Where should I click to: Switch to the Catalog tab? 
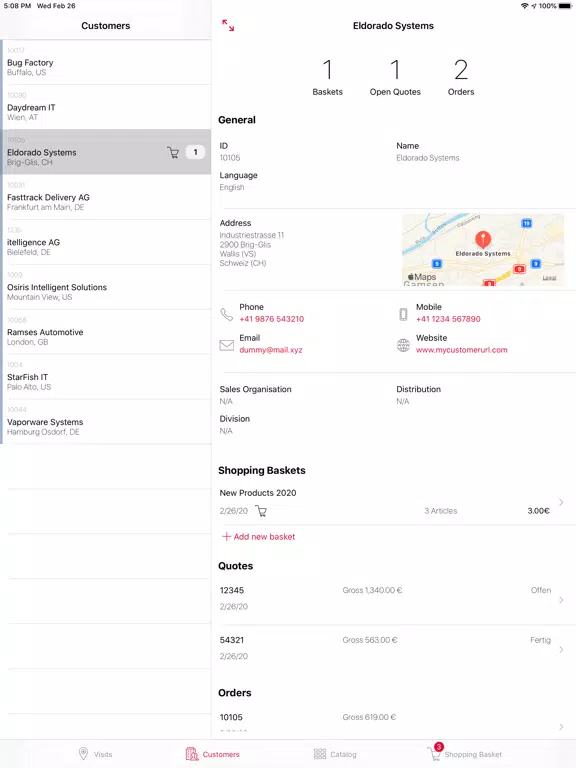click(x=335, y=754)
